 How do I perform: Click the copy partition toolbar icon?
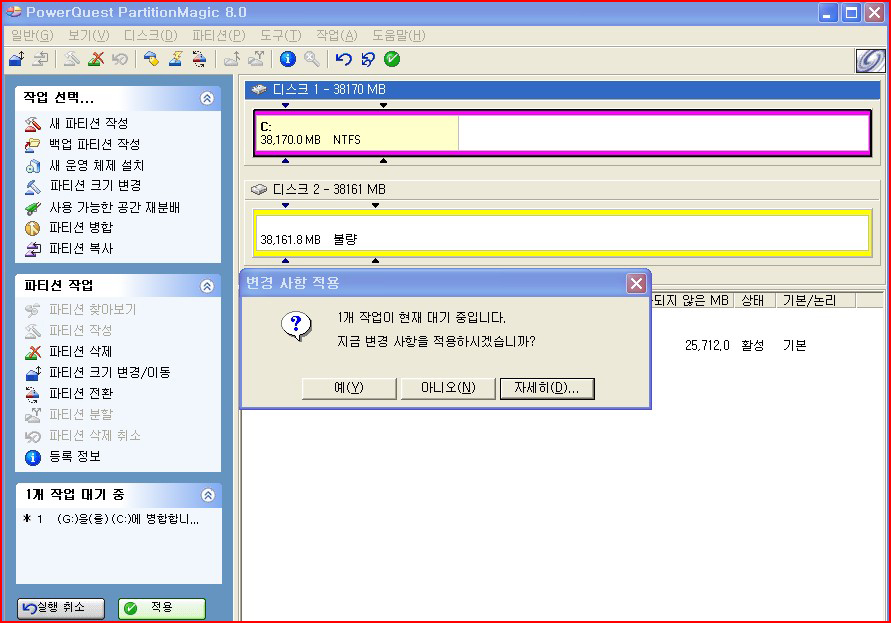pyautogui.click(x=40, y=59)
